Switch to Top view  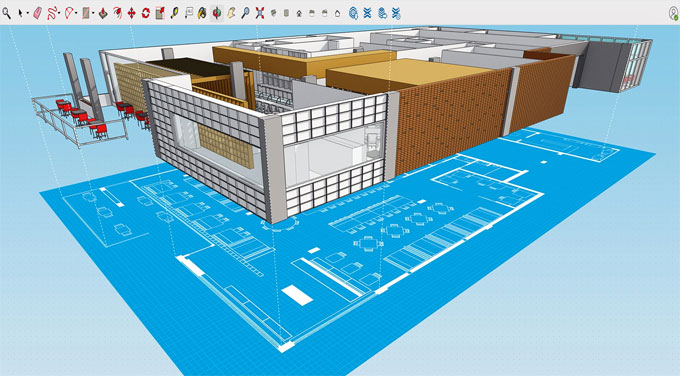286,13
